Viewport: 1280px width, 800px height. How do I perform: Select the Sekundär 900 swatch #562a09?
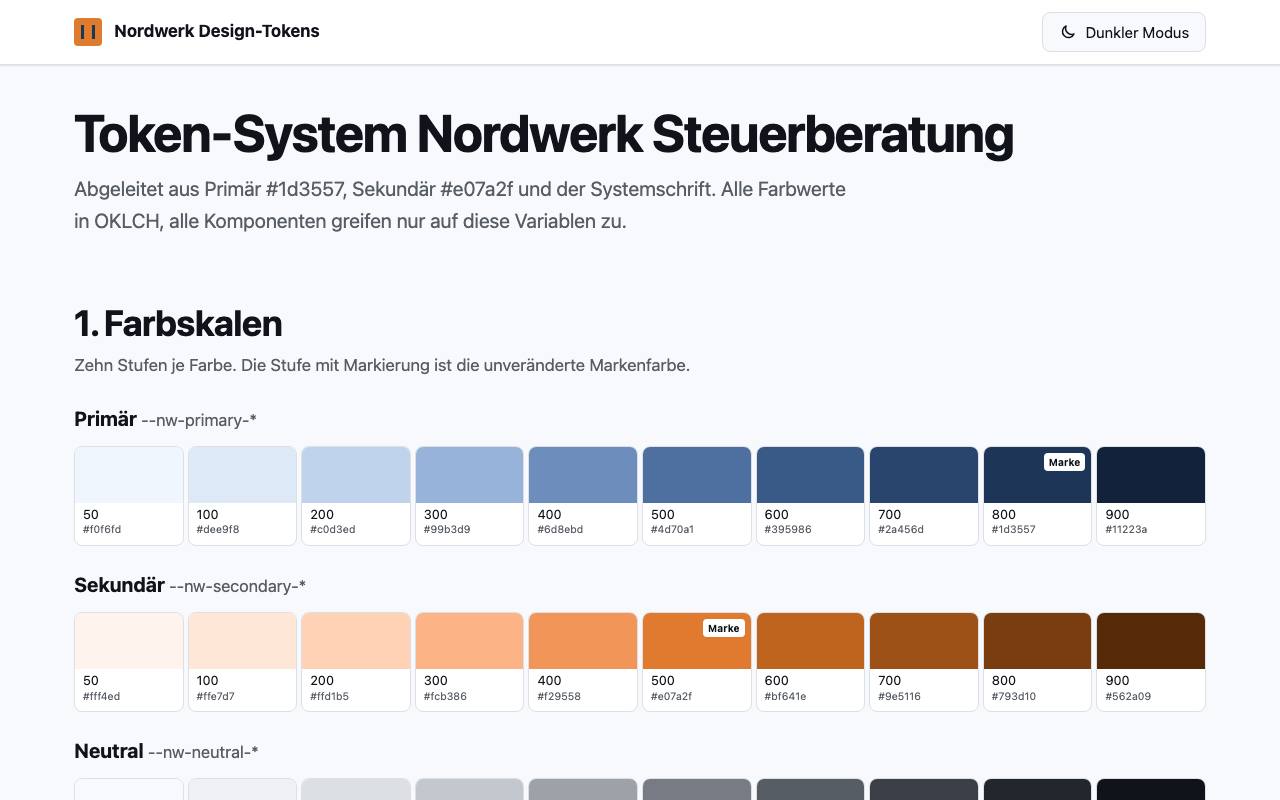[1151, 662]
